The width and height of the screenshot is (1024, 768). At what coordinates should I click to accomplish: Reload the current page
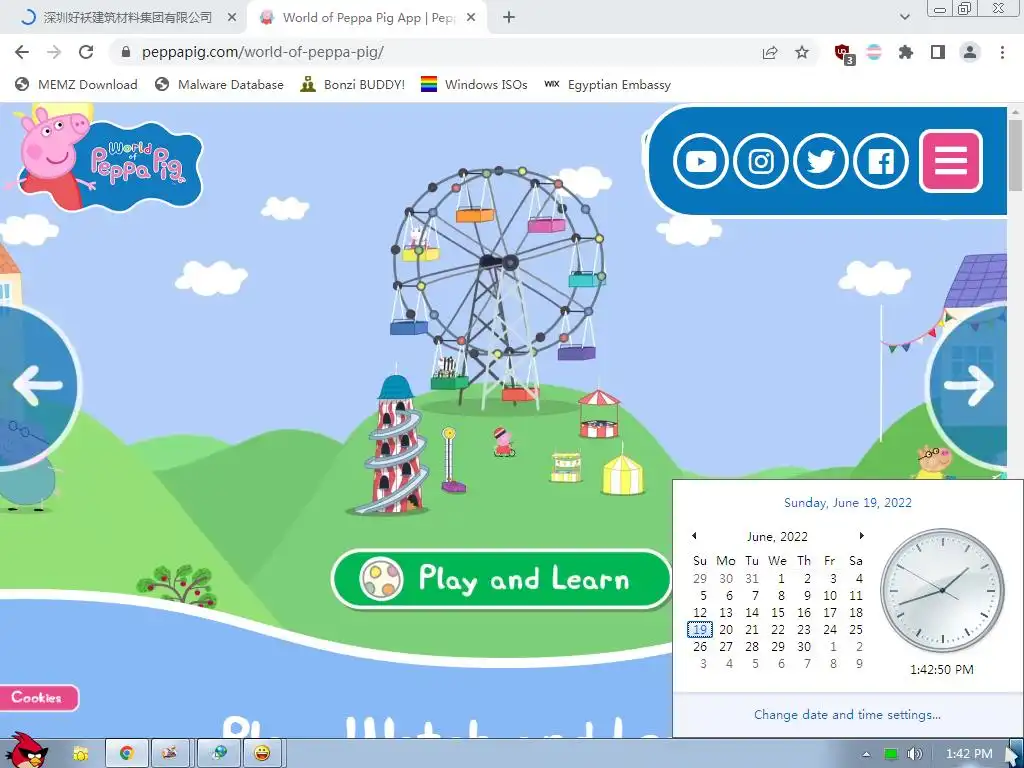(x=86, y=52)
